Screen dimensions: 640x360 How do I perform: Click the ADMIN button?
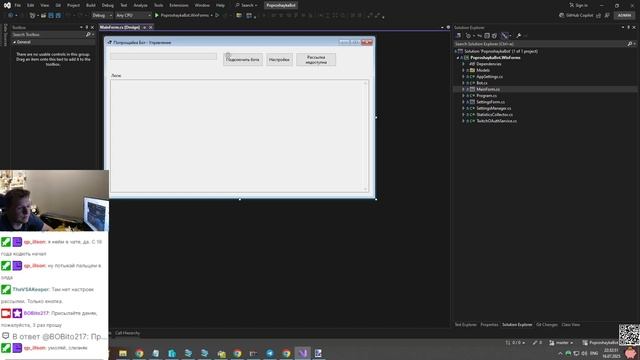(624, 16)
